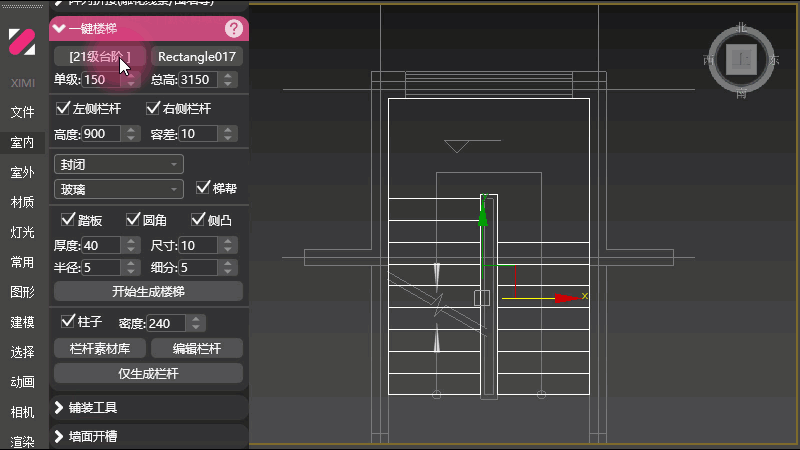The width and height of the screenshot is (800, 450).
Task: Toggle the 柱子 checkbox
Action: coord(67,321)
